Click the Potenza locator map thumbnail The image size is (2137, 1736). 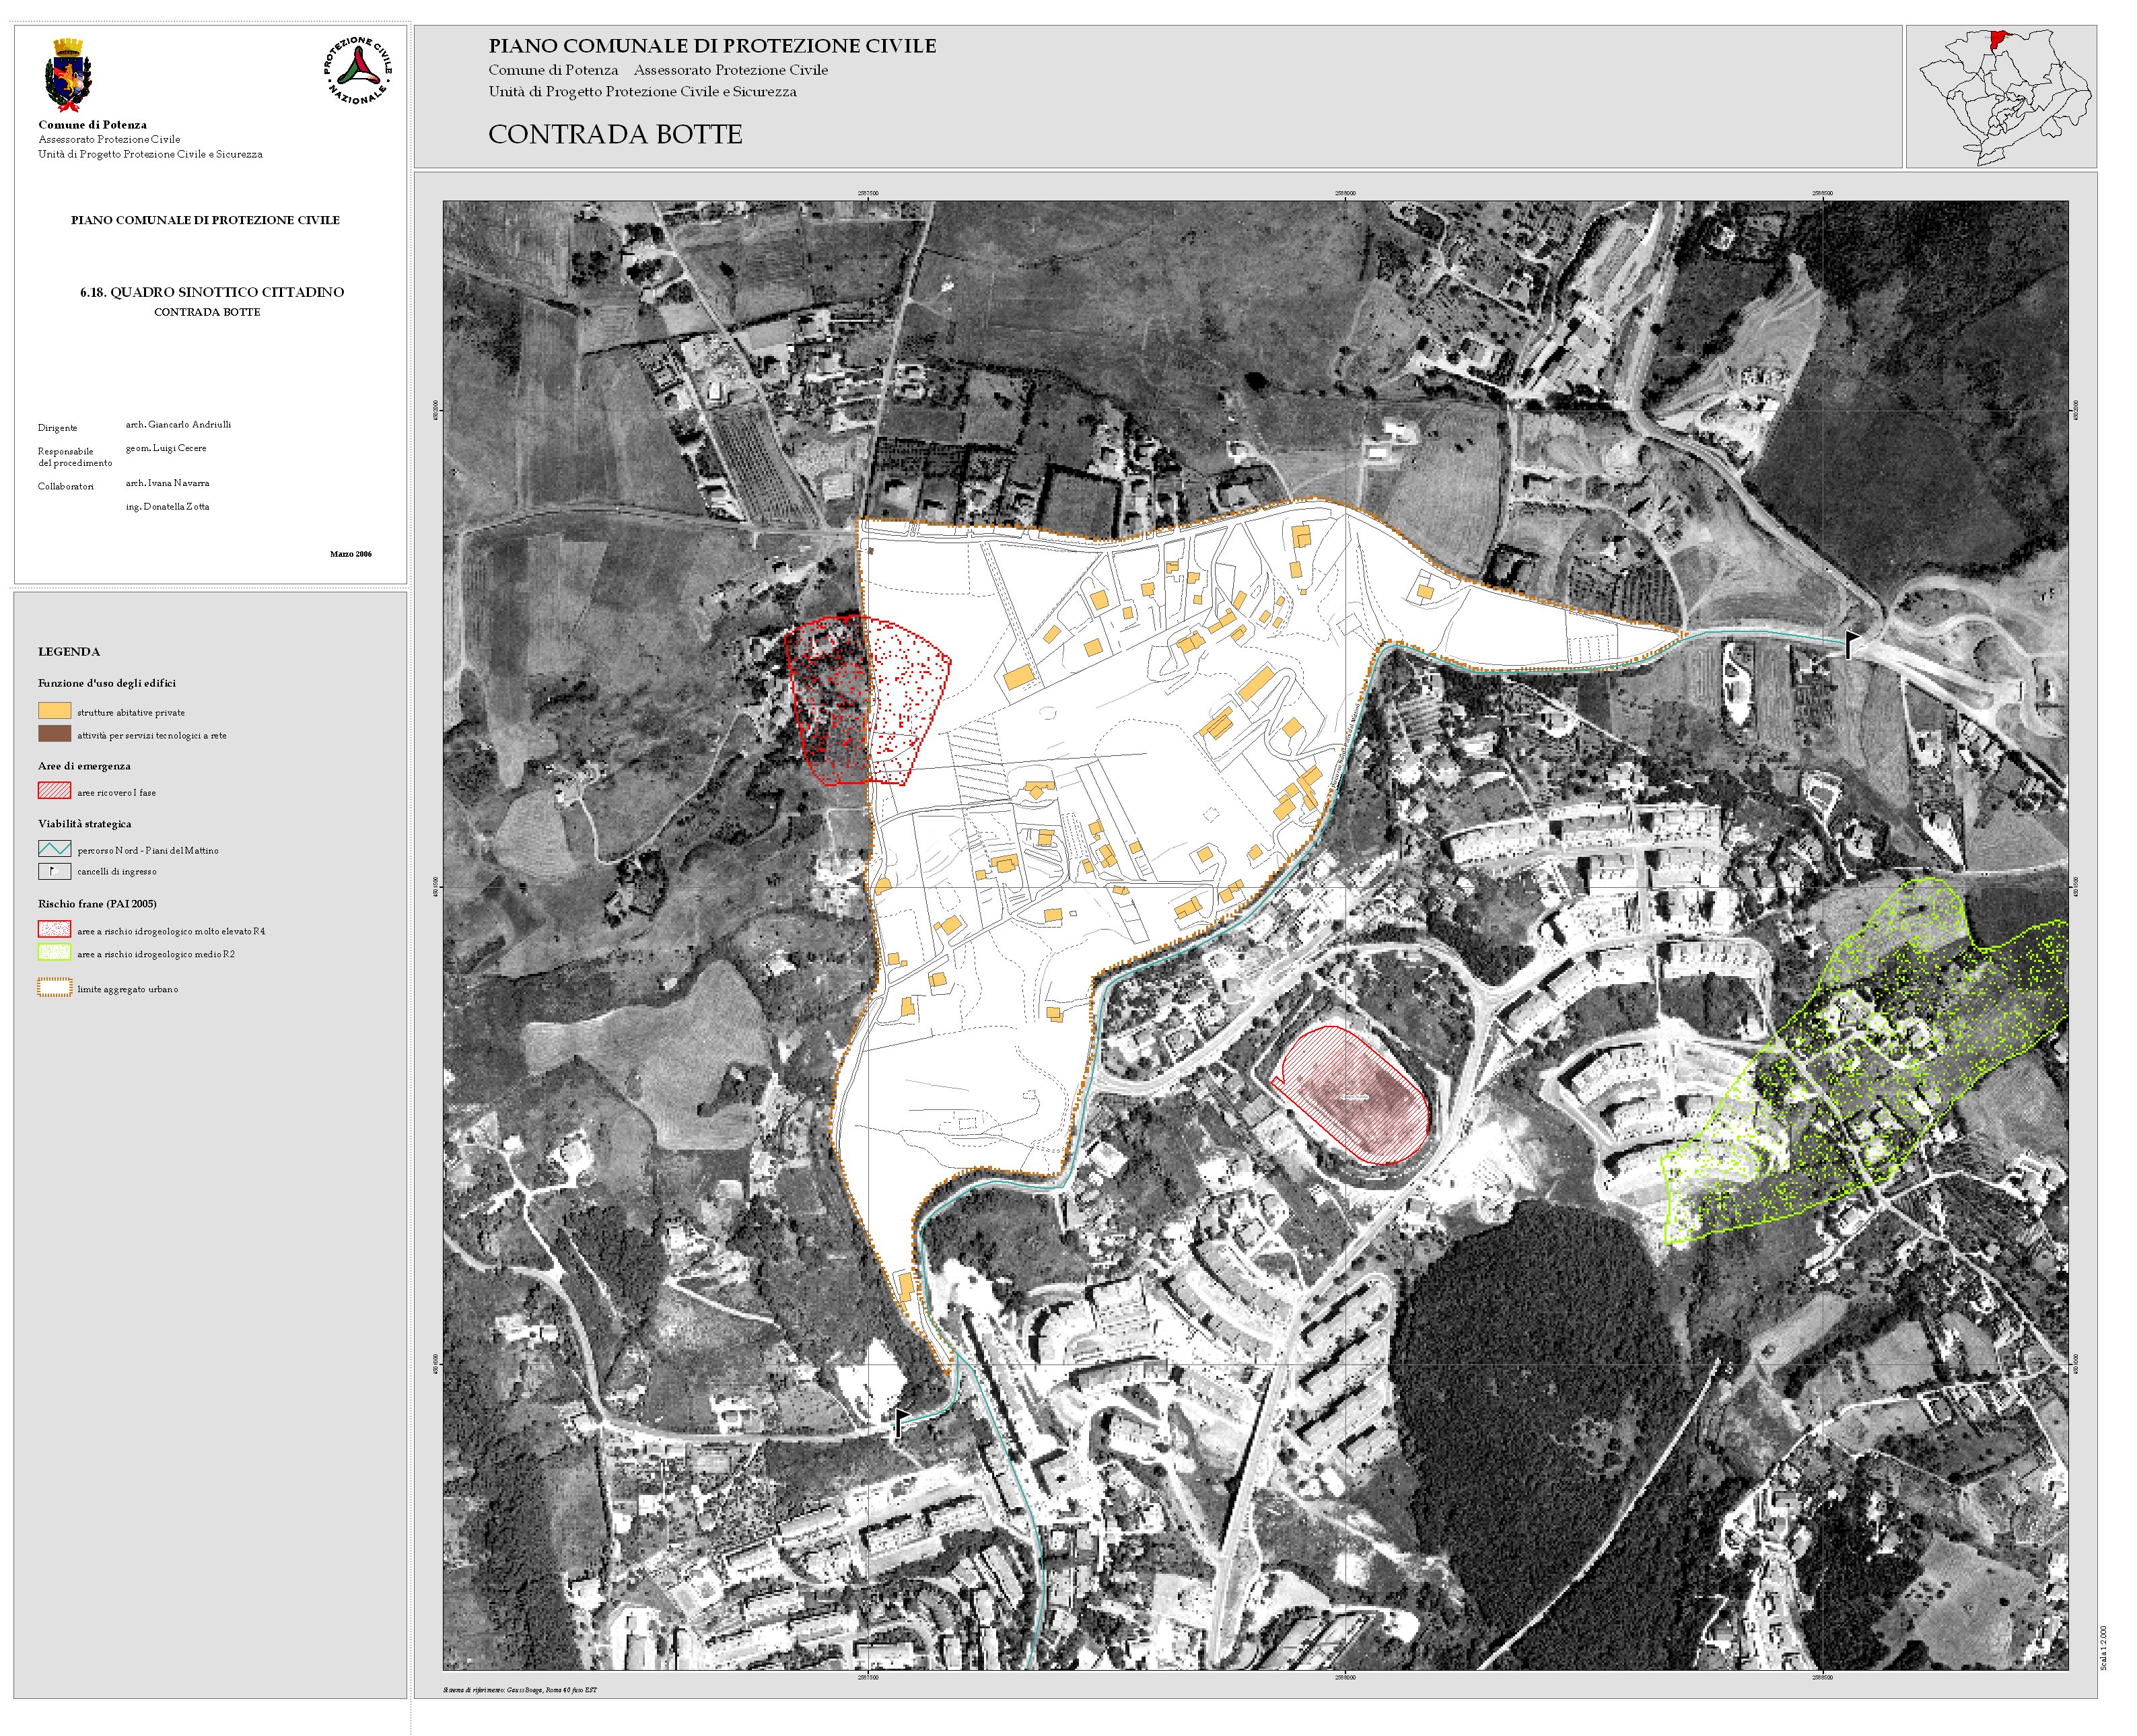tap(2001, 97)
